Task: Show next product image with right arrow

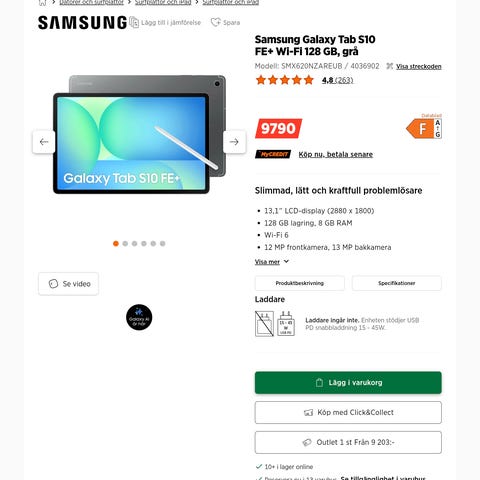Action: tap(234, 142)
